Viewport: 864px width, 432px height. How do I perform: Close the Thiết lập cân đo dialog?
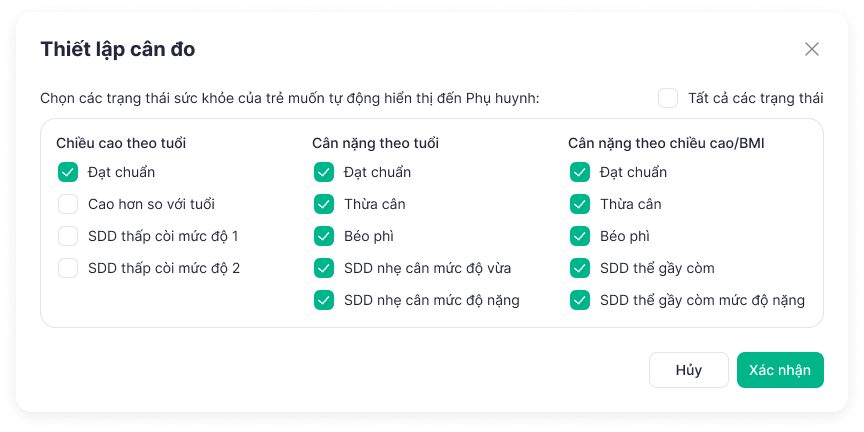tap(812, 49)
